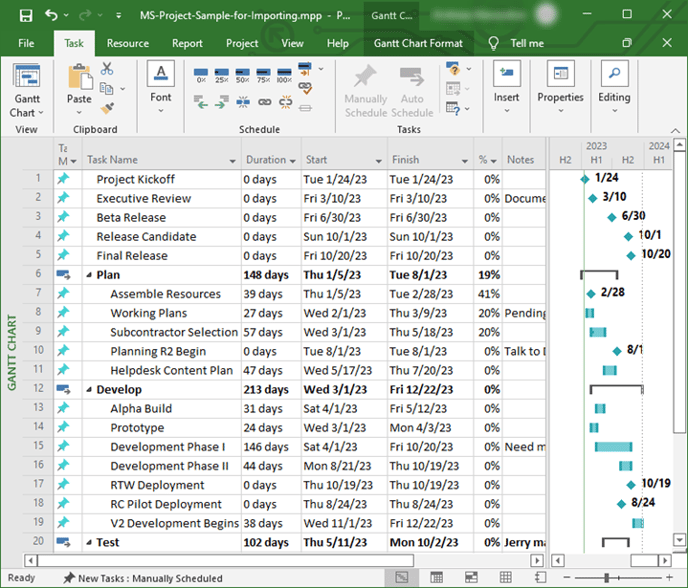Open Report view in status bar
The width and height of the screenshot is (688, 588).
pyautogui.click(x=541, y=577)
